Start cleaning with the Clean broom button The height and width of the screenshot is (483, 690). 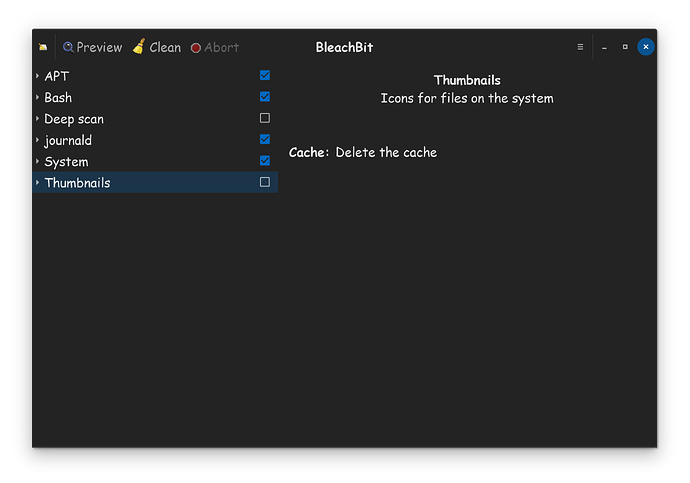157,47
